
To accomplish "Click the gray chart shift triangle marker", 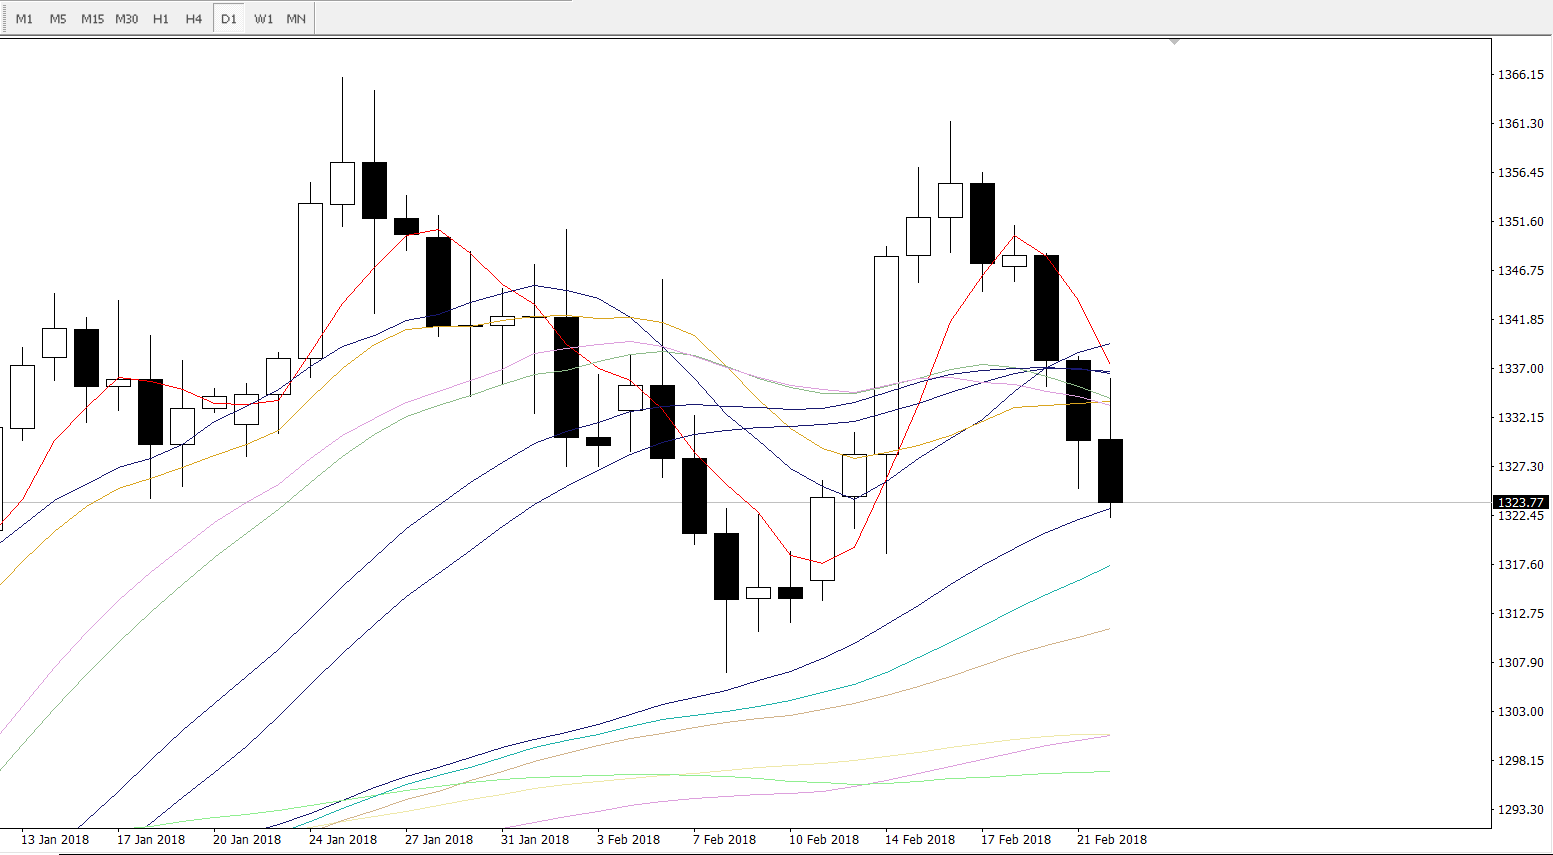I will click(1174, 42).
